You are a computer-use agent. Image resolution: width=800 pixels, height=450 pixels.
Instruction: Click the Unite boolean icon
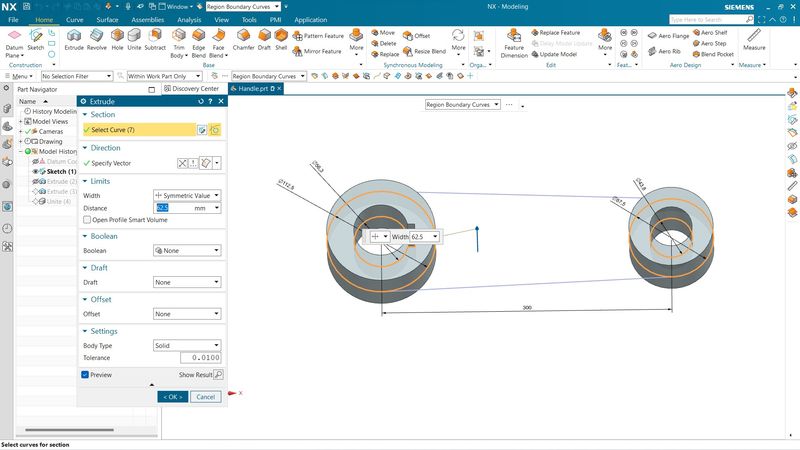pyautogui.click(x=134, y=39)
